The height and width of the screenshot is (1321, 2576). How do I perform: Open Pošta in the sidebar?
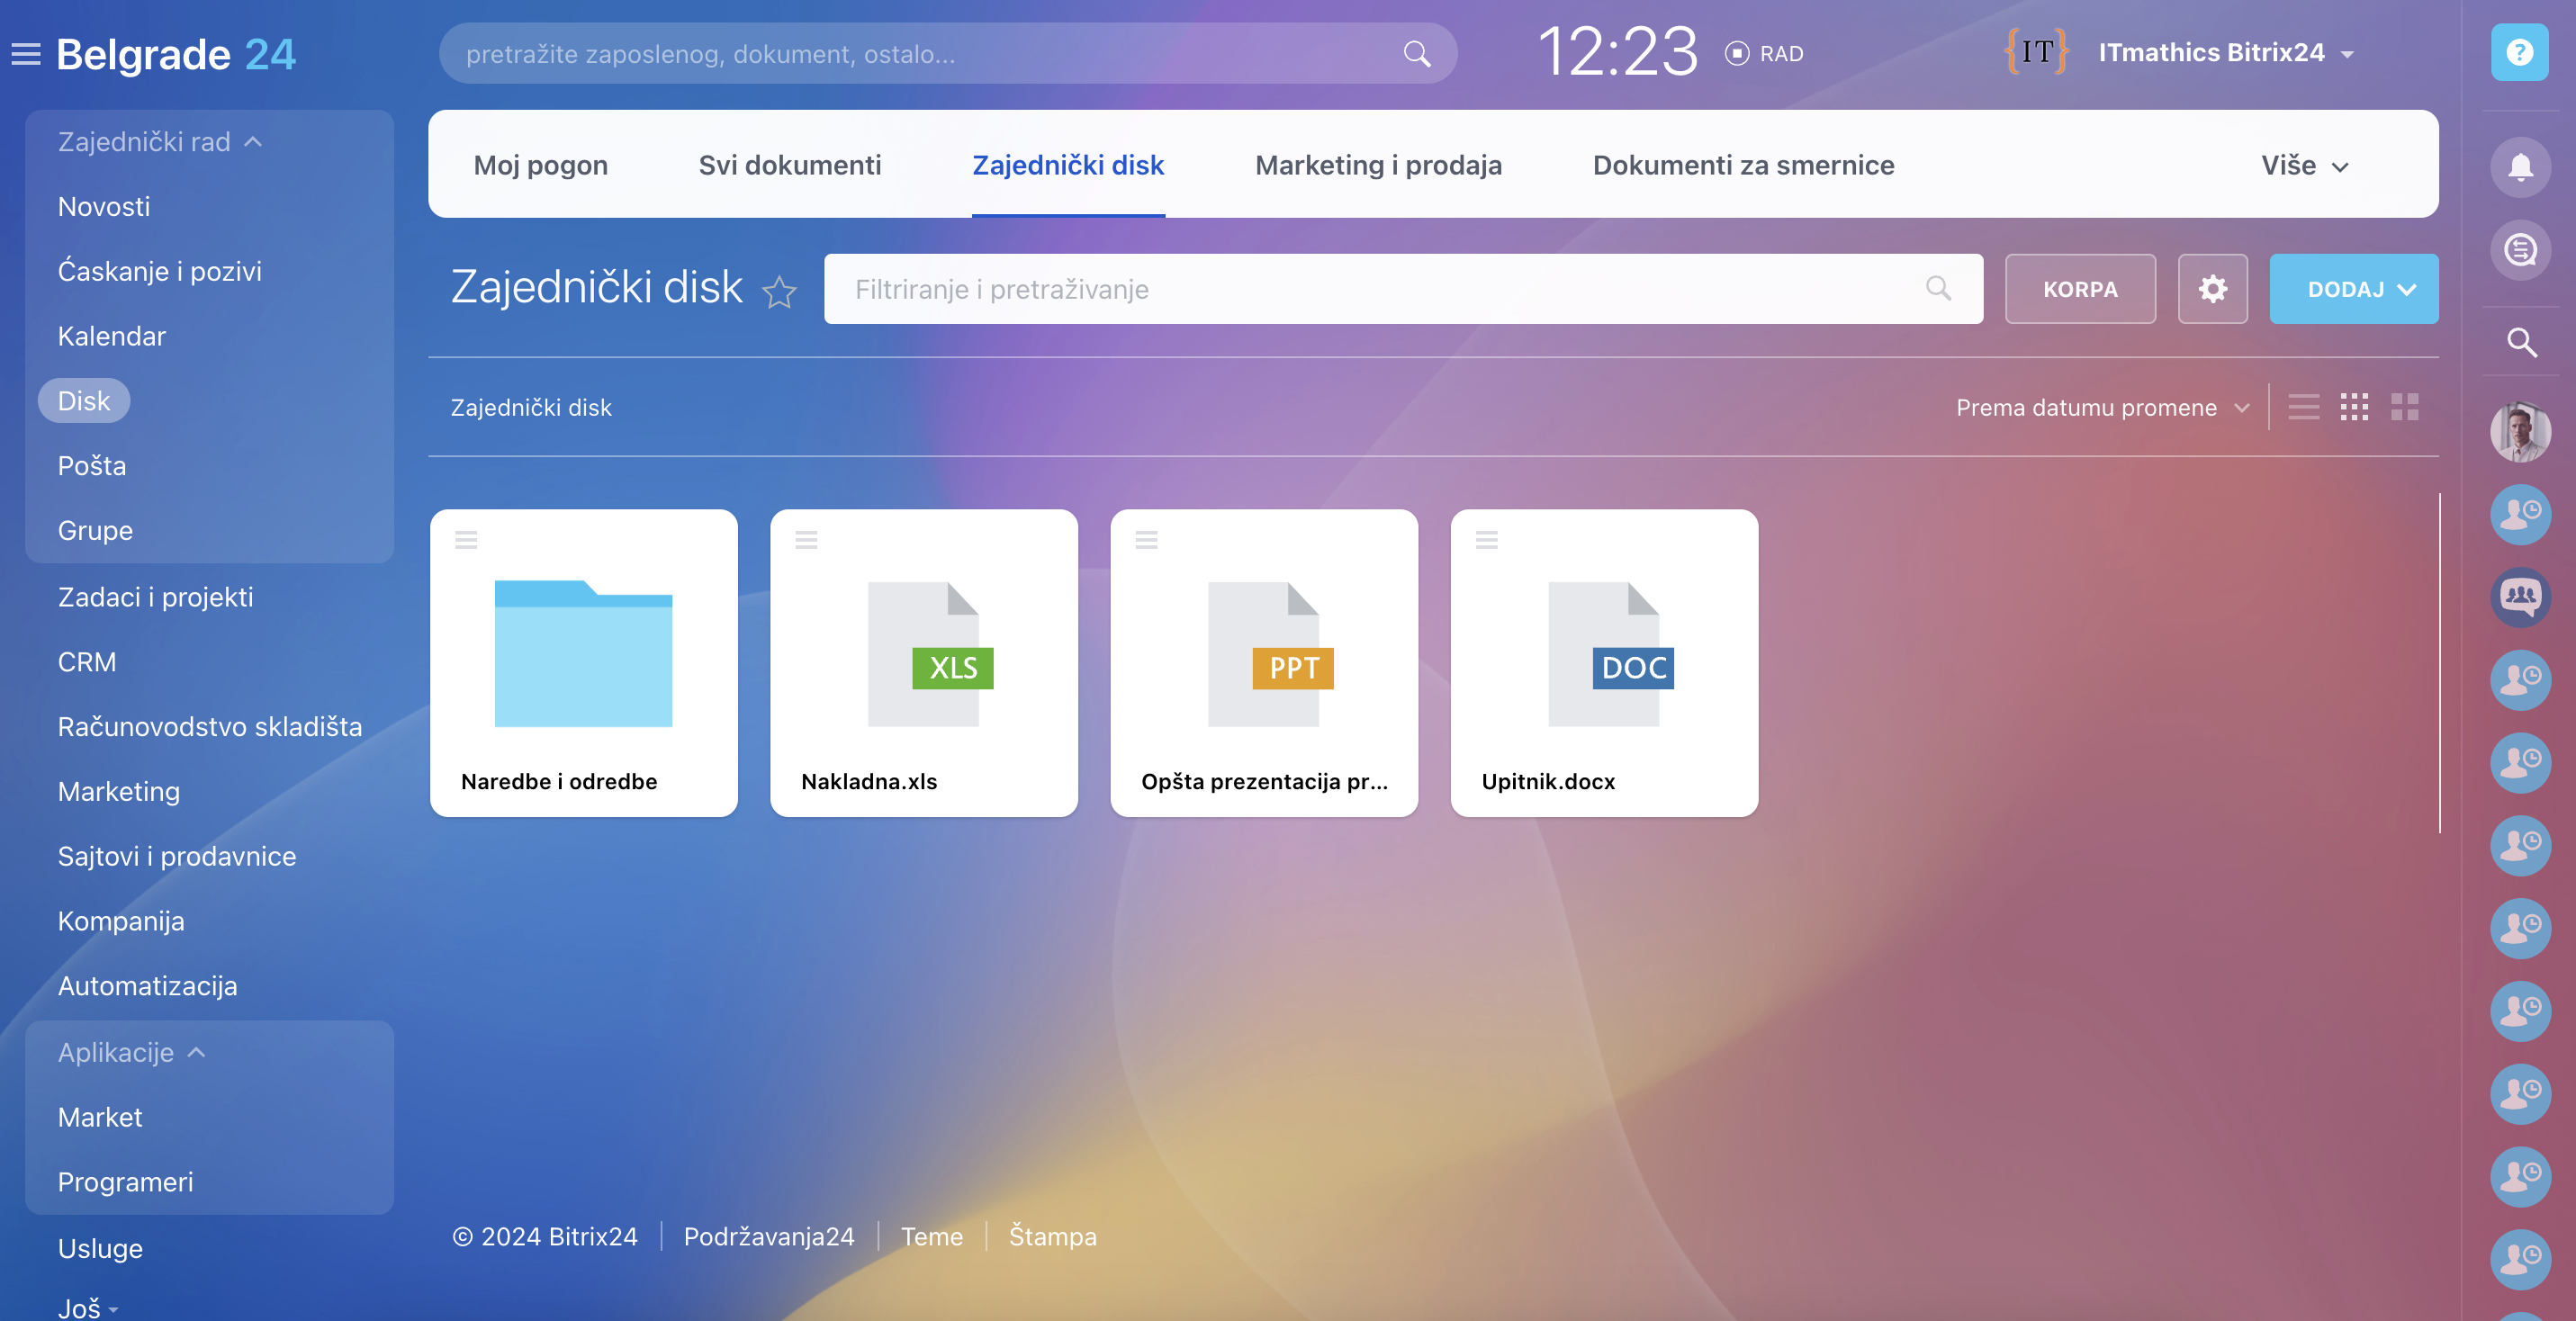tap(91, 466)
